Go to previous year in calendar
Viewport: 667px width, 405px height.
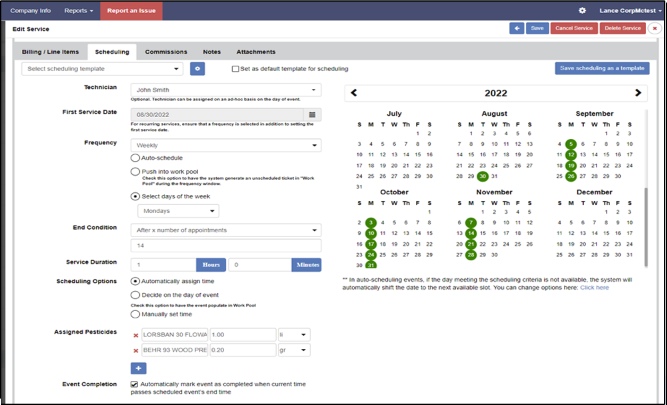[x=353, y=93]
